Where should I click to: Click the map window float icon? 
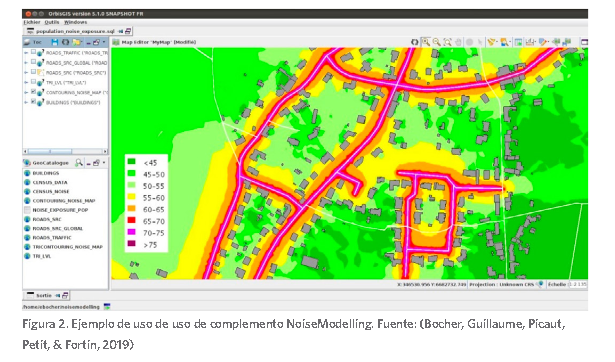pyautogui.click(x=584, y=42)
